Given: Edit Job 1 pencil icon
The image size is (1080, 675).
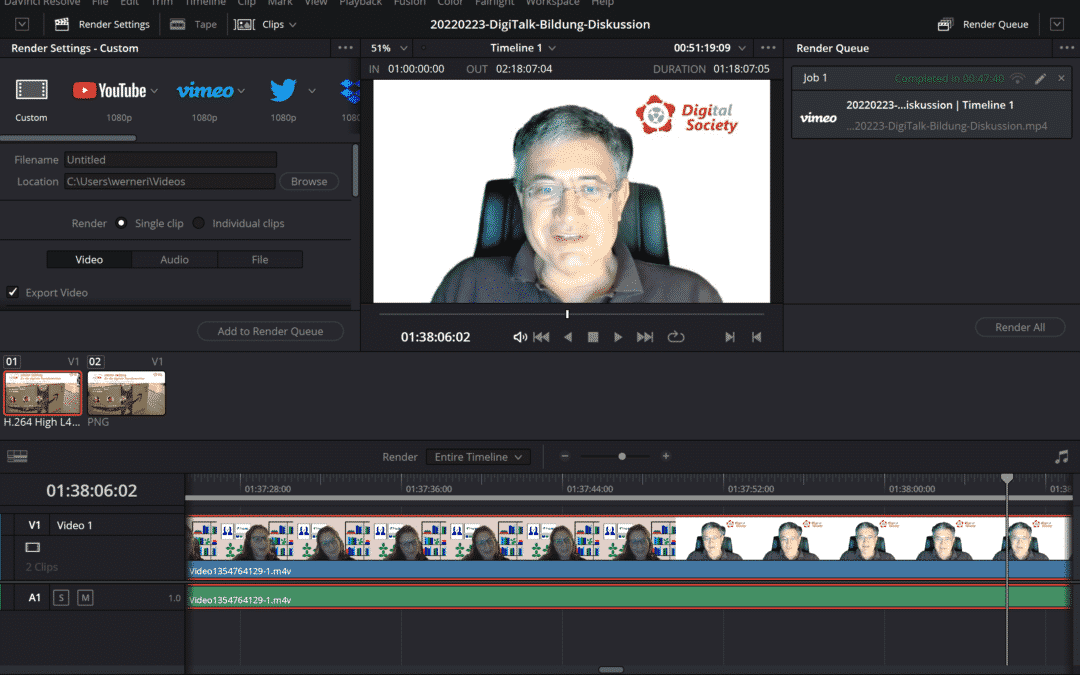Looking at the screenshot, I should click(x=1040, y=78).
